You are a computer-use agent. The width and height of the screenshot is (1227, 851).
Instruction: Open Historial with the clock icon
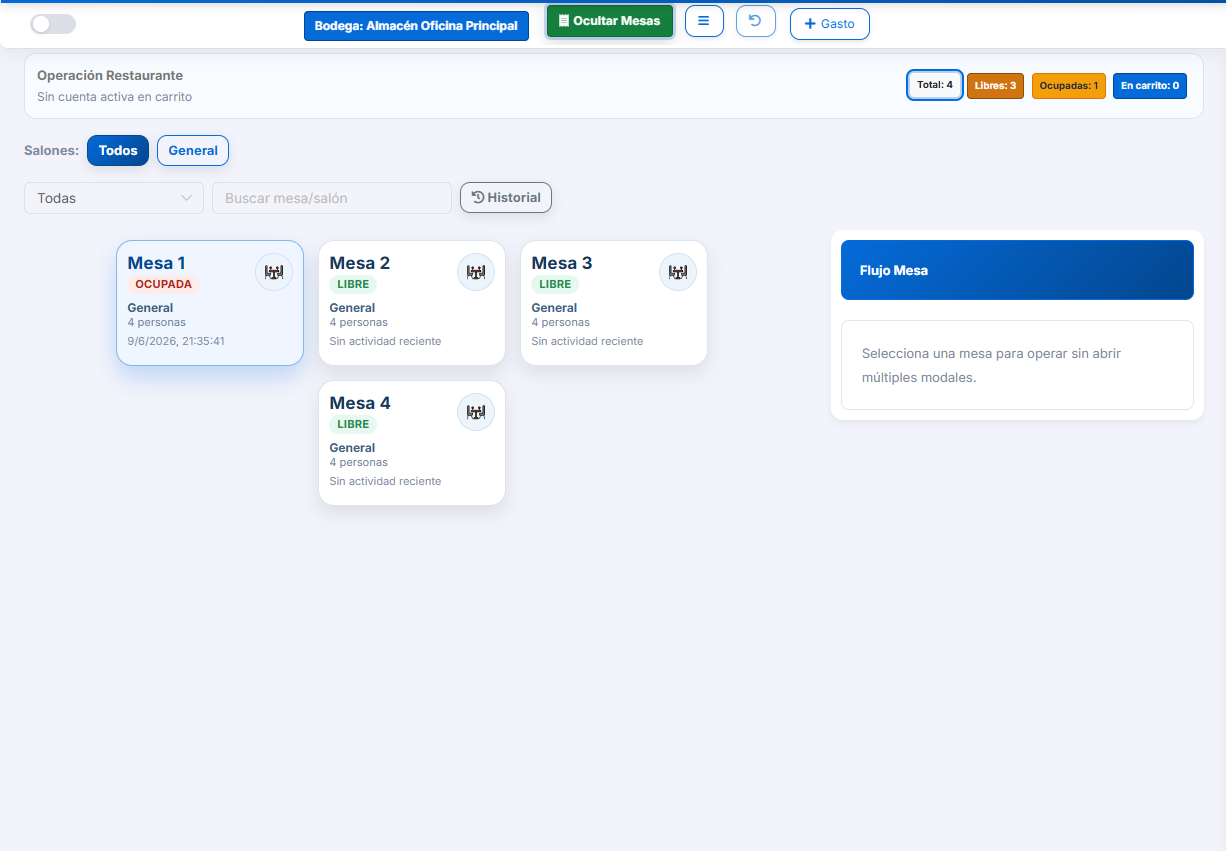point(506,197)
